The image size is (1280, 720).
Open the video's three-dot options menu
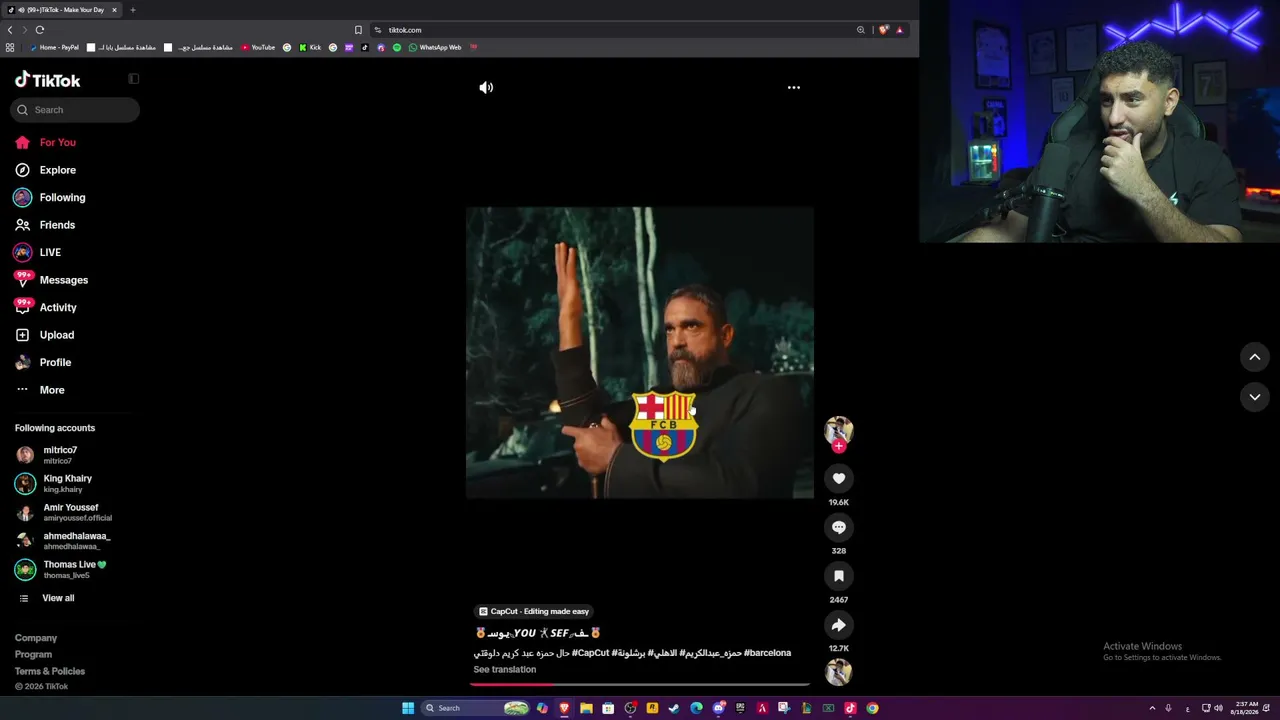pos(794,87)
